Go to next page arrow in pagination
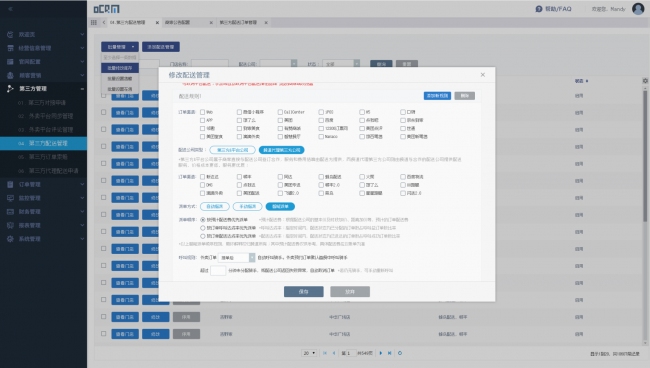650x368 pixels. (x=381, y=353)
